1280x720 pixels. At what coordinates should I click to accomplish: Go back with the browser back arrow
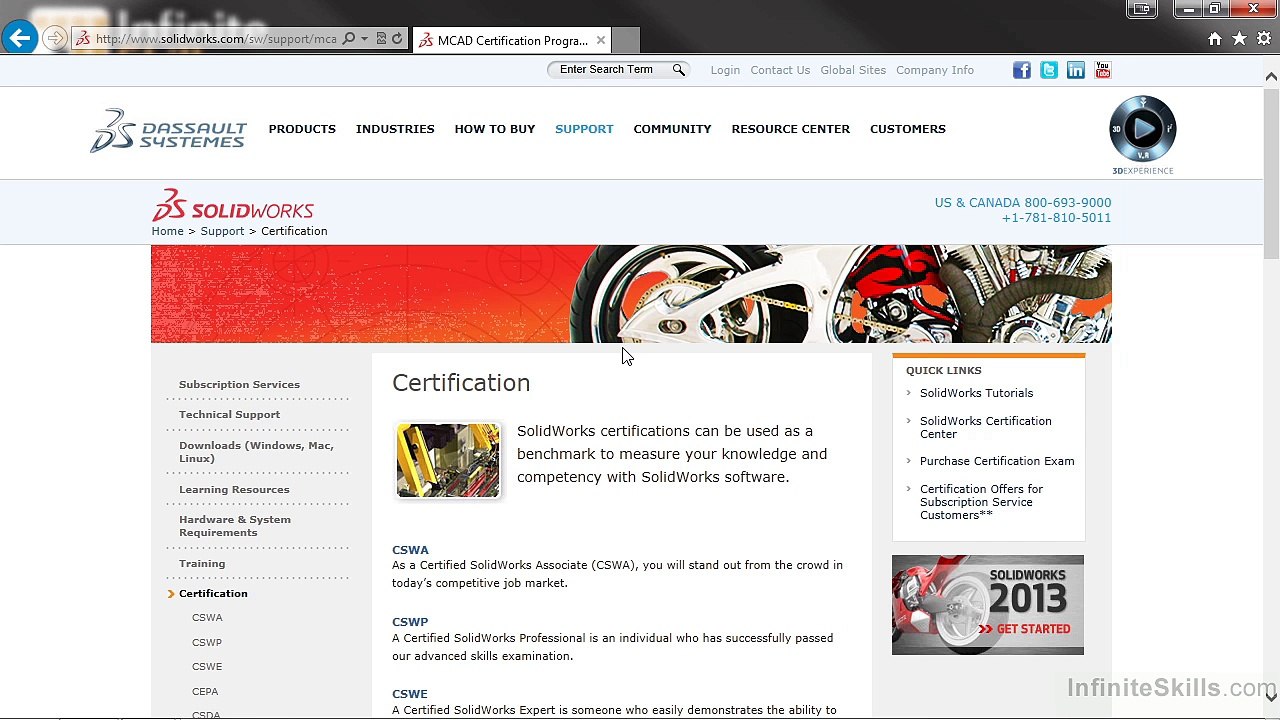tap(19, 39)
